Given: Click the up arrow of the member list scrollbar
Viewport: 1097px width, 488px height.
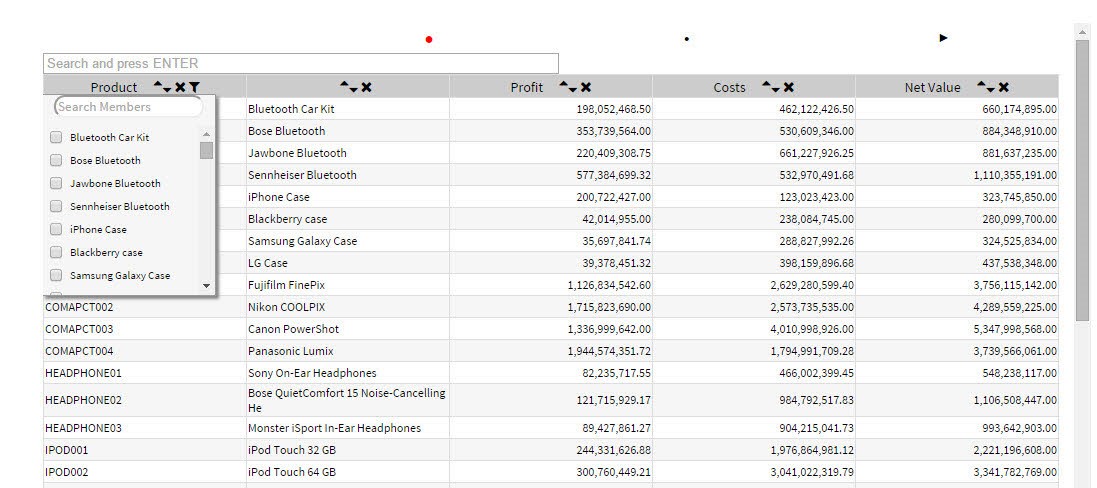Looking at the screenshot, I should tap(207, 134).
